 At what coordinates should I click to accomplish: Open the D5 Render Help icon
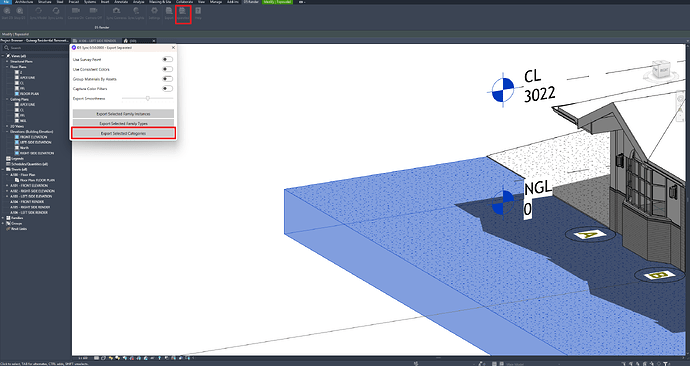tap(198, 11)
